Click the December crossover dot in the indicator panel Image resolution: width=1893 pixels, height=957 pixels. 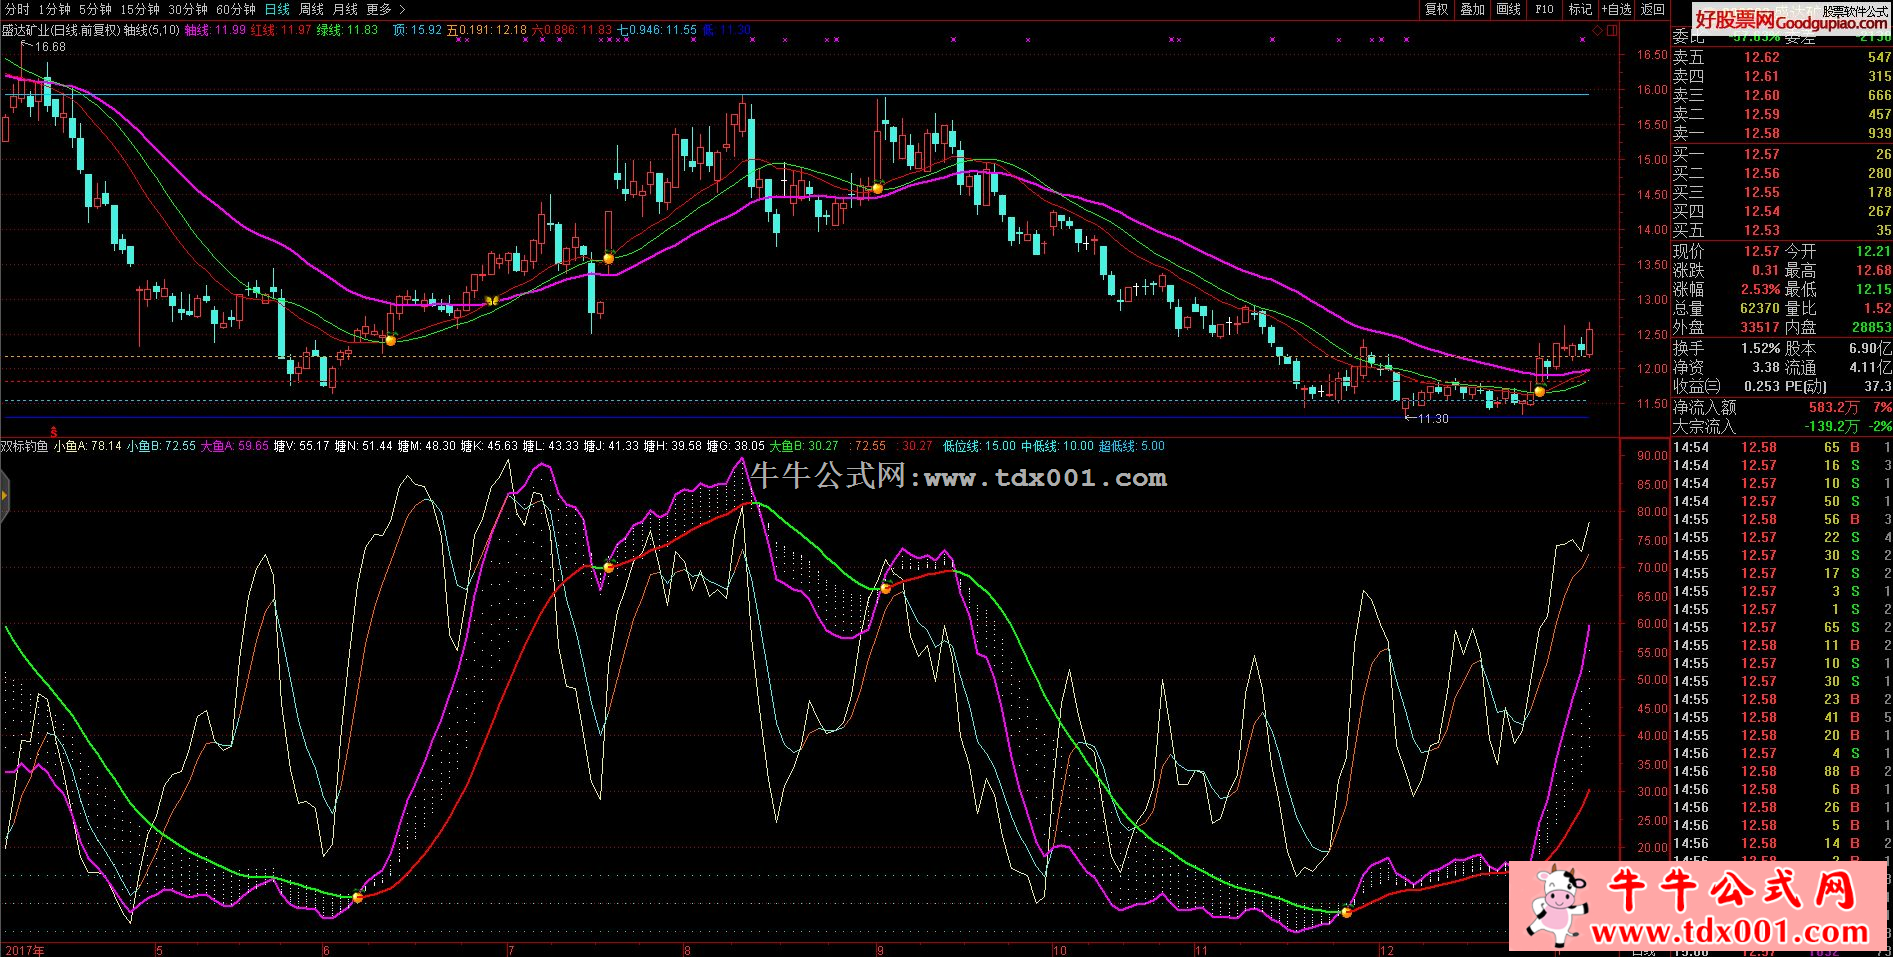click(x=1347, y=911)
